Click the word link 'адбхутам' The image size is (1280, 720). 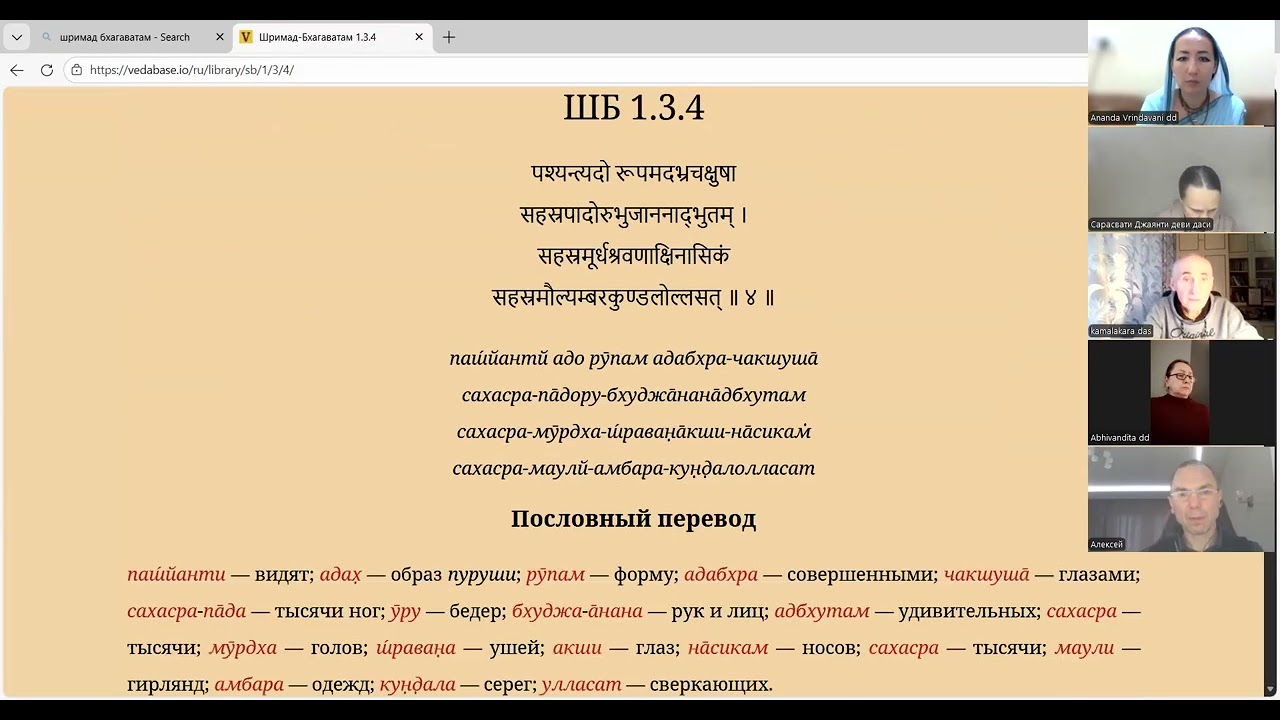pyautogui.click(x=822, y=611)
